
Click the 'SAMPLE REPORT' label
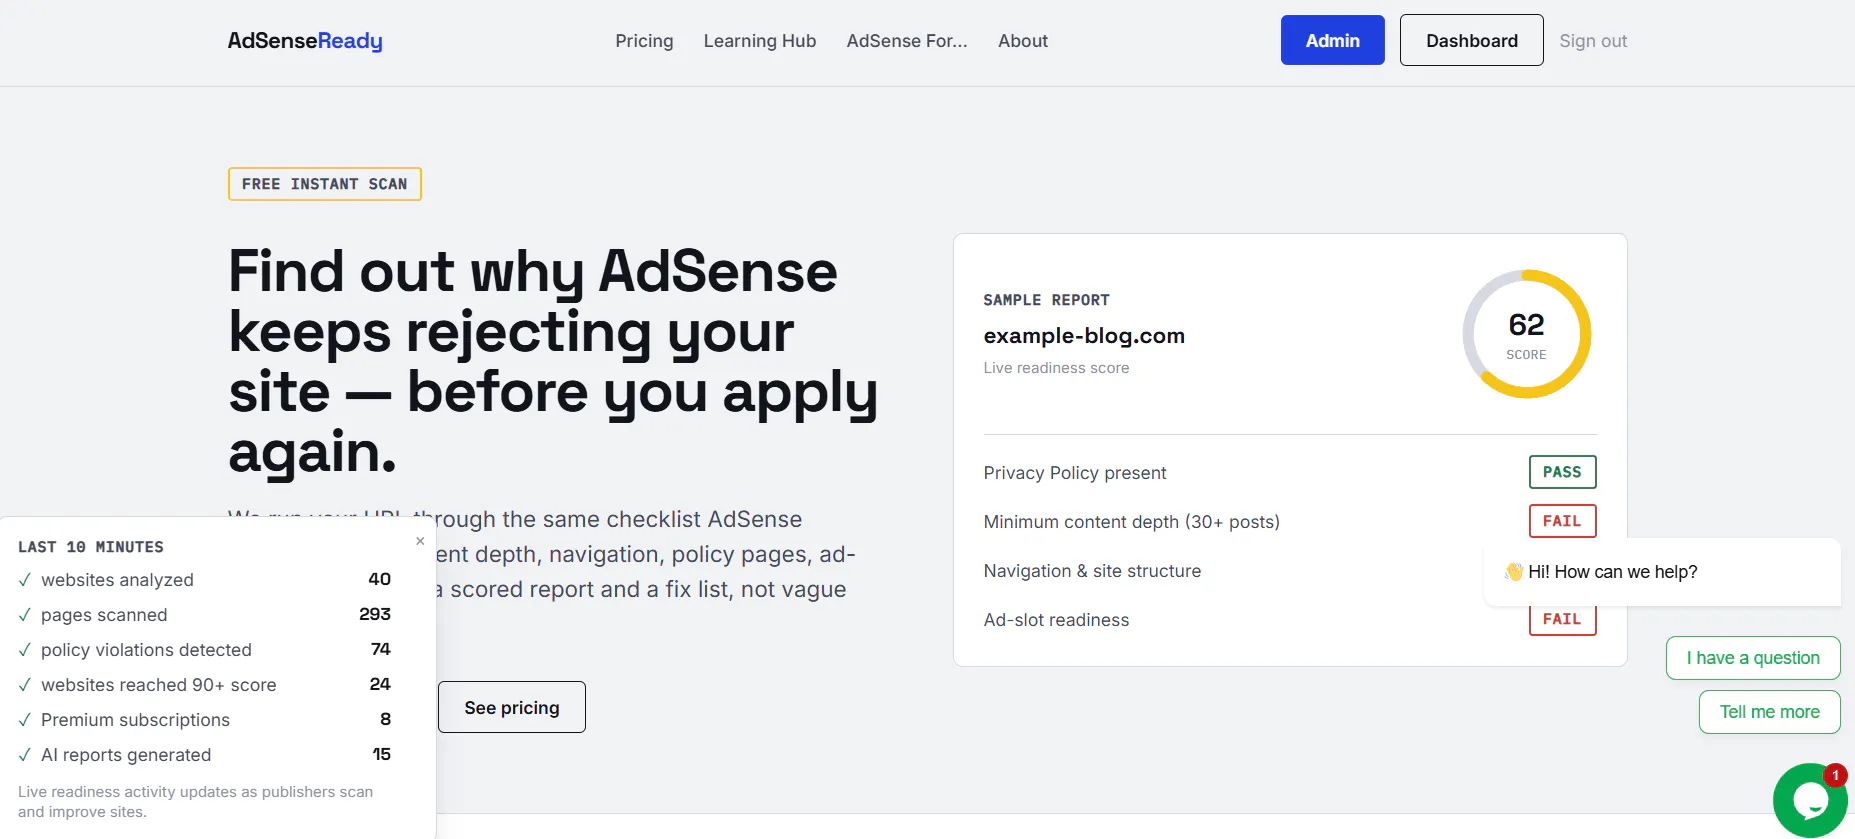point(1046,300)
